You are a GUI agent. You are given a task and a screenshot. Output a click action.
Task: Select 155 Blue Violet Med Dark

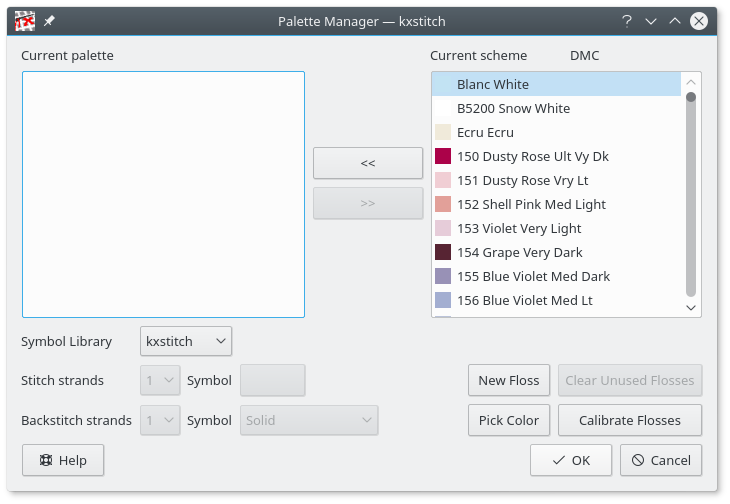[x=556, y=276]
